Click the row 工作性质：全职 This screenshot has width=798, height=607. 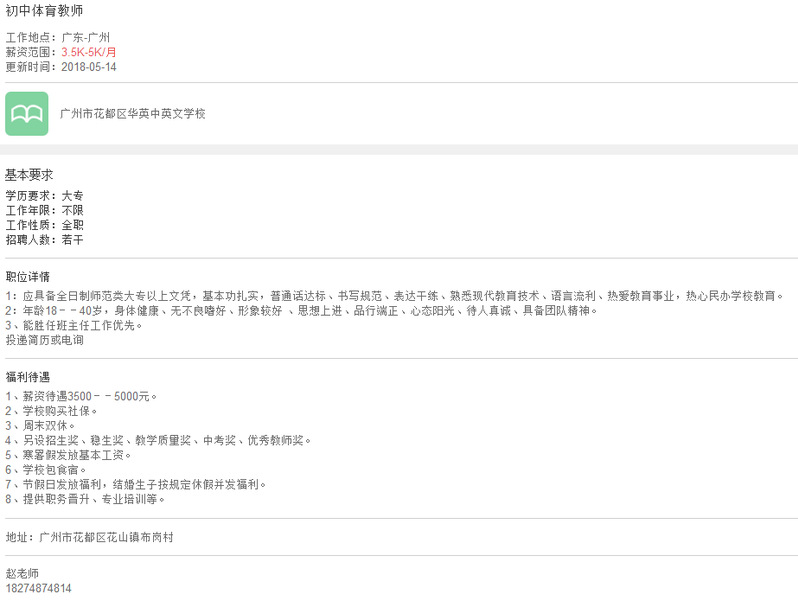(x=44, y=225)
